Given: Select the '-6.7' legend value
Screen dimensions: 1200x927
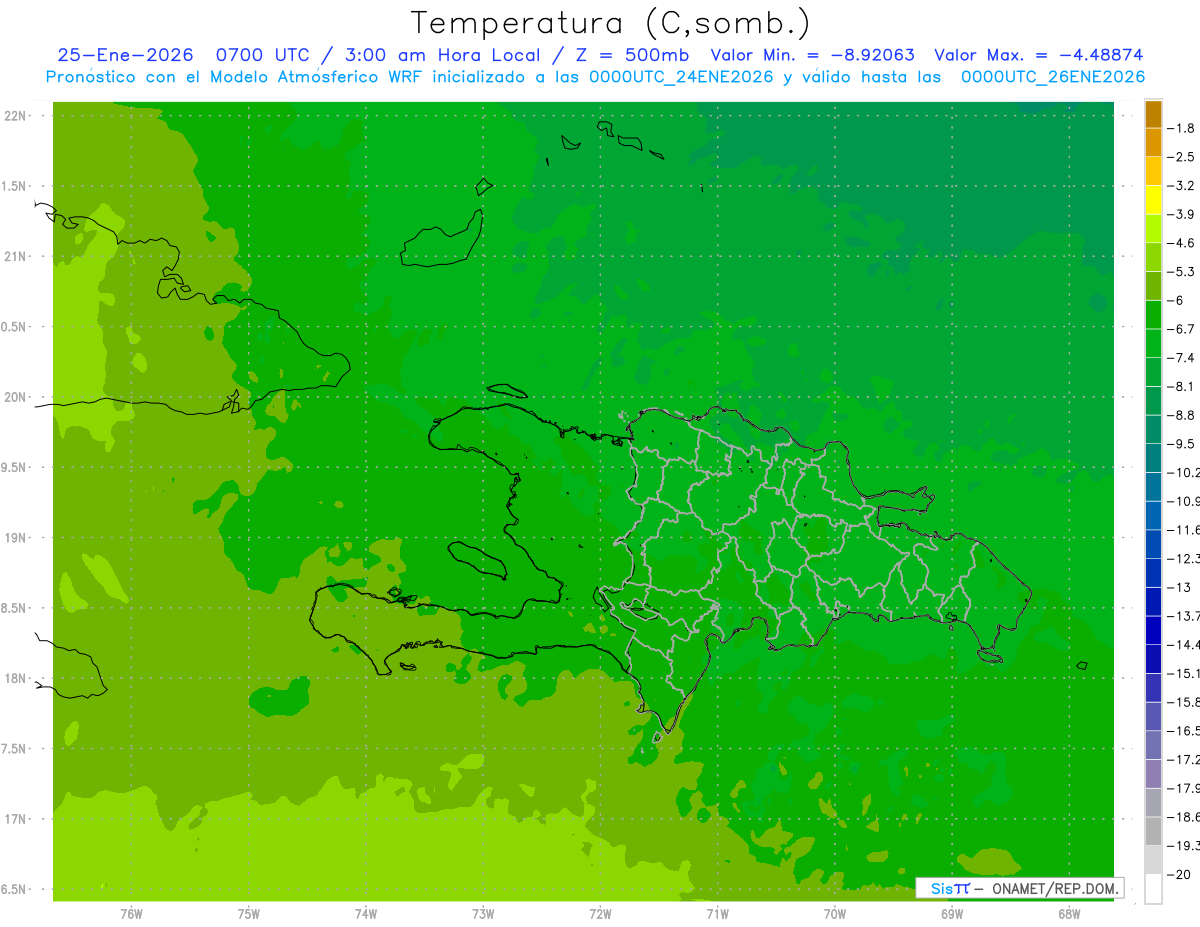Looking at the screenshot, I should [1181, 329].
